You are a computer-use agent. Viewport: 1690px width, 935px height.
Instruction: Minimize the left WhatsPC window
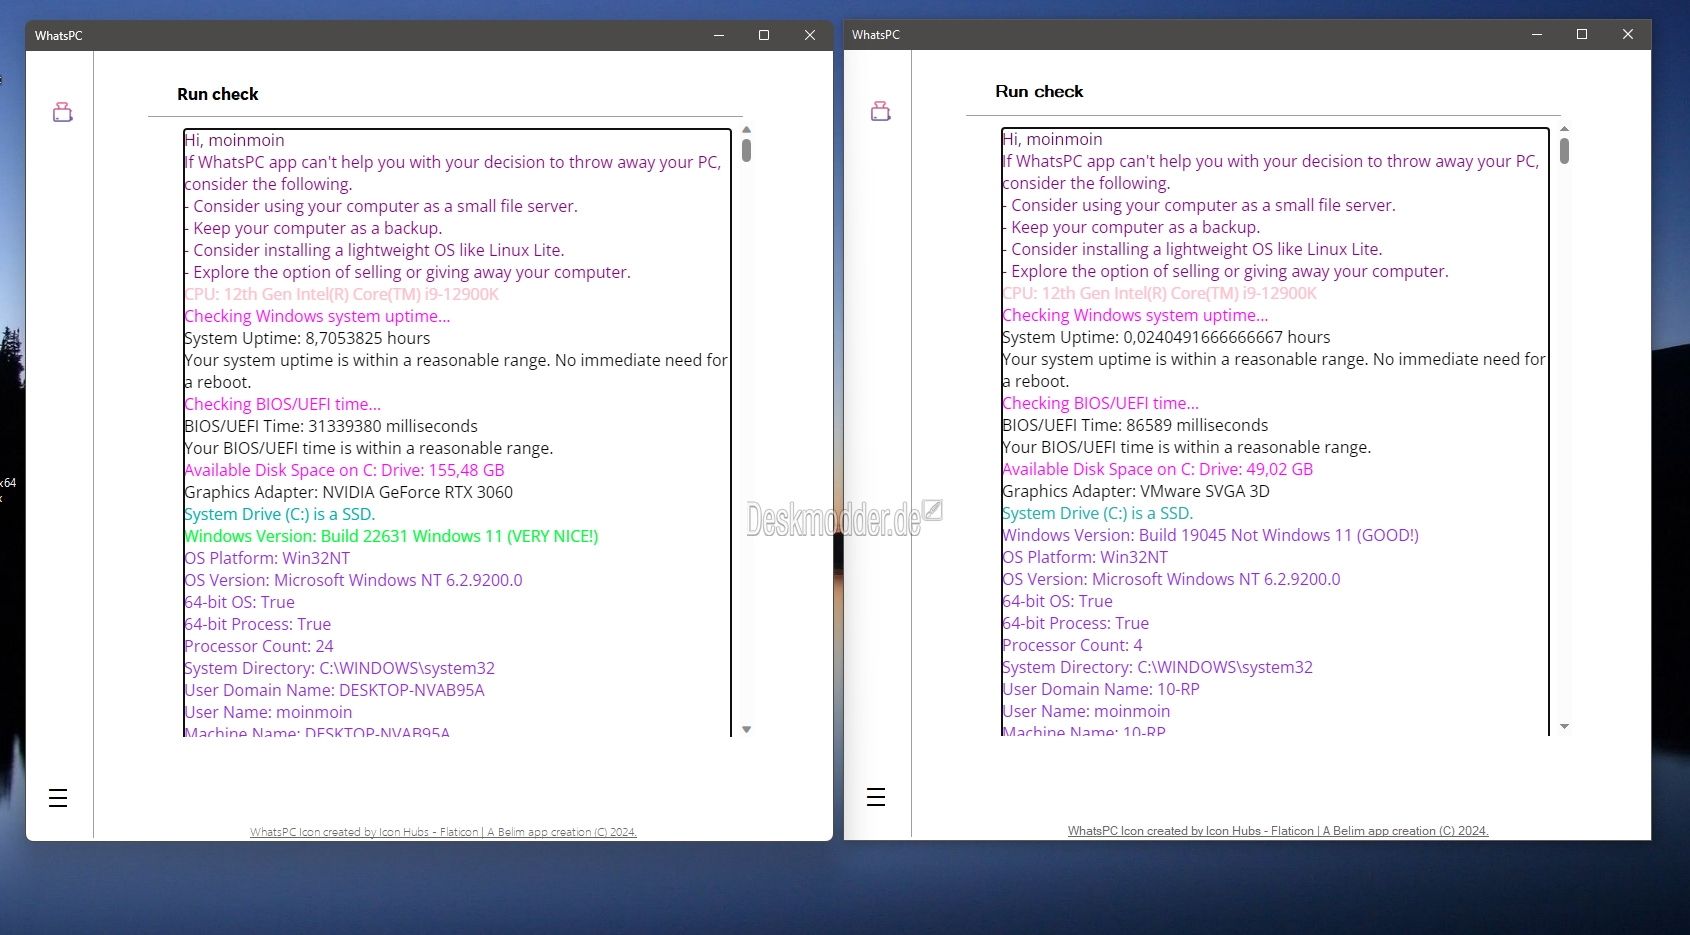click(x=718, y=35)
